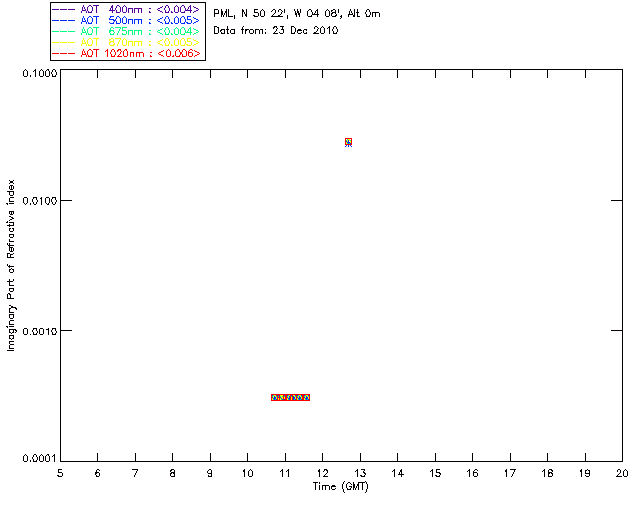Click the x-axis tick label 13
This screenshot has width=640, height=512.
pyautogui.click(x=360, y=473)
